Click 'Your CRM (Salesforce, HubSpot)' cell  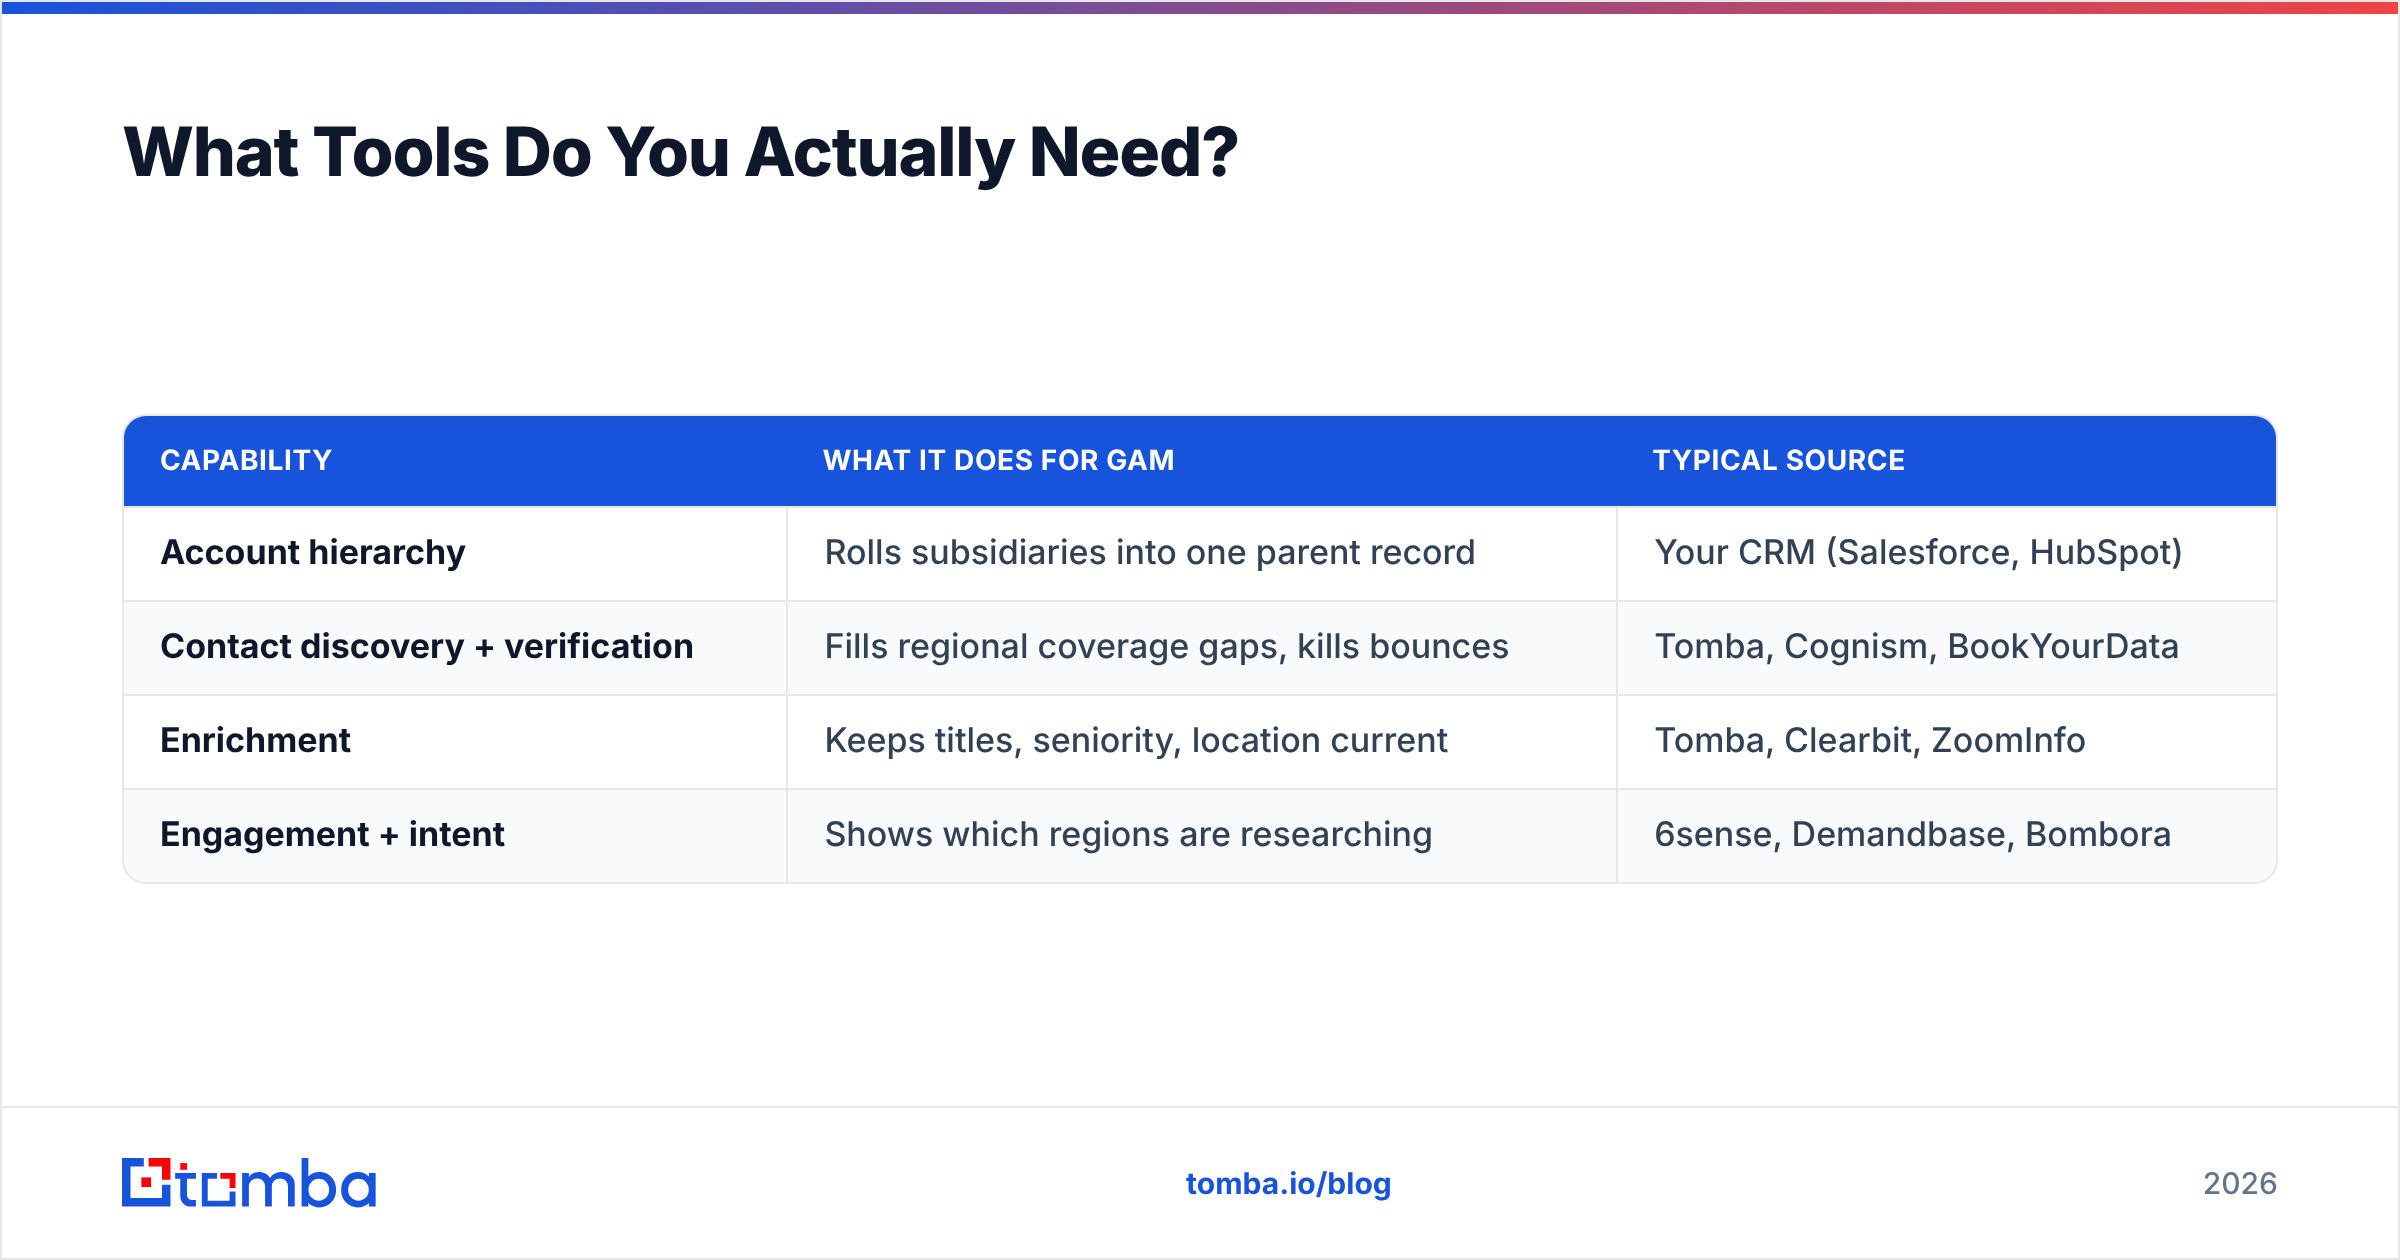tap(1947, 553)
